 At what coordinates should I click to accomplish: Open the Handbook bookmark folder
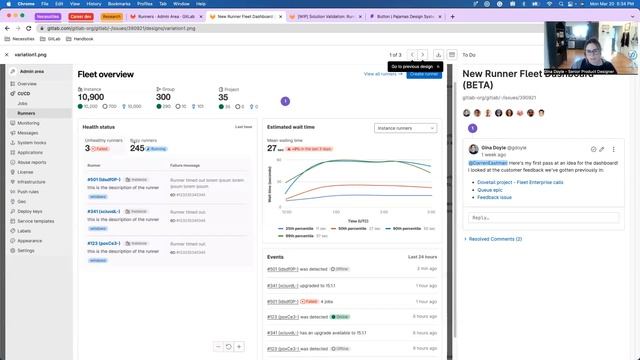click(x=80, y=39)
